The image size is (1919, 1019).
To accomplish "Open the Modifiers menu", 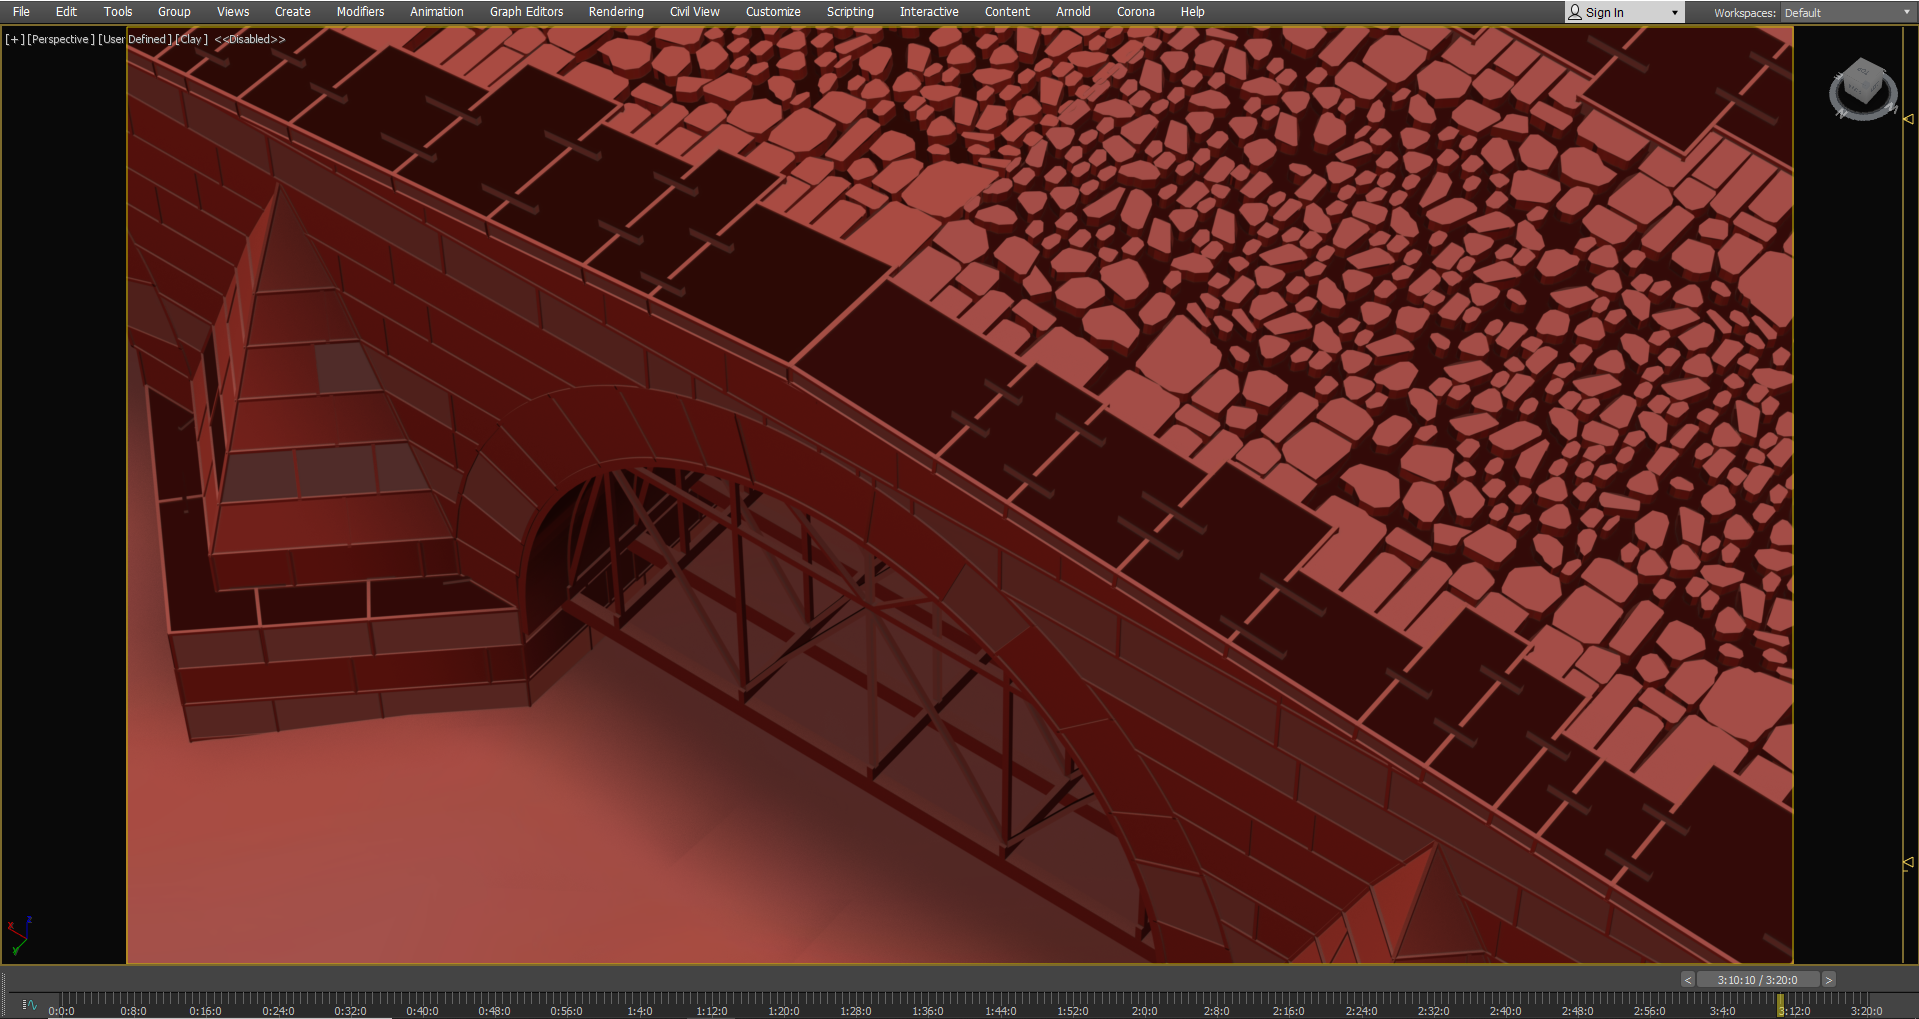I will click(x=360, y=12).
